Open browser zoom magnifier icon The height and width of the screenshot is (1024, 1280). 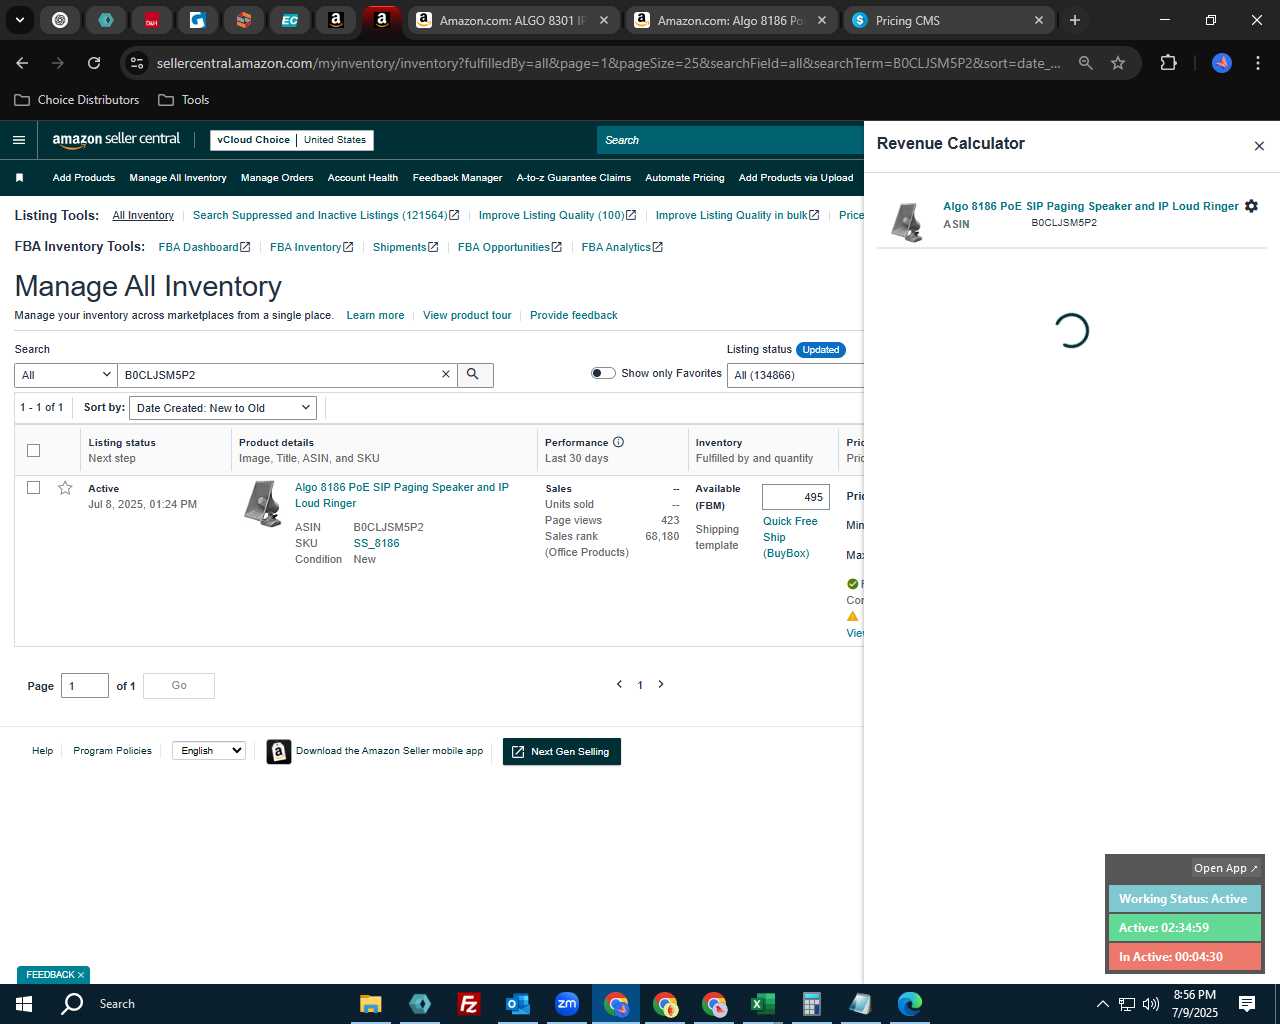1085,63
